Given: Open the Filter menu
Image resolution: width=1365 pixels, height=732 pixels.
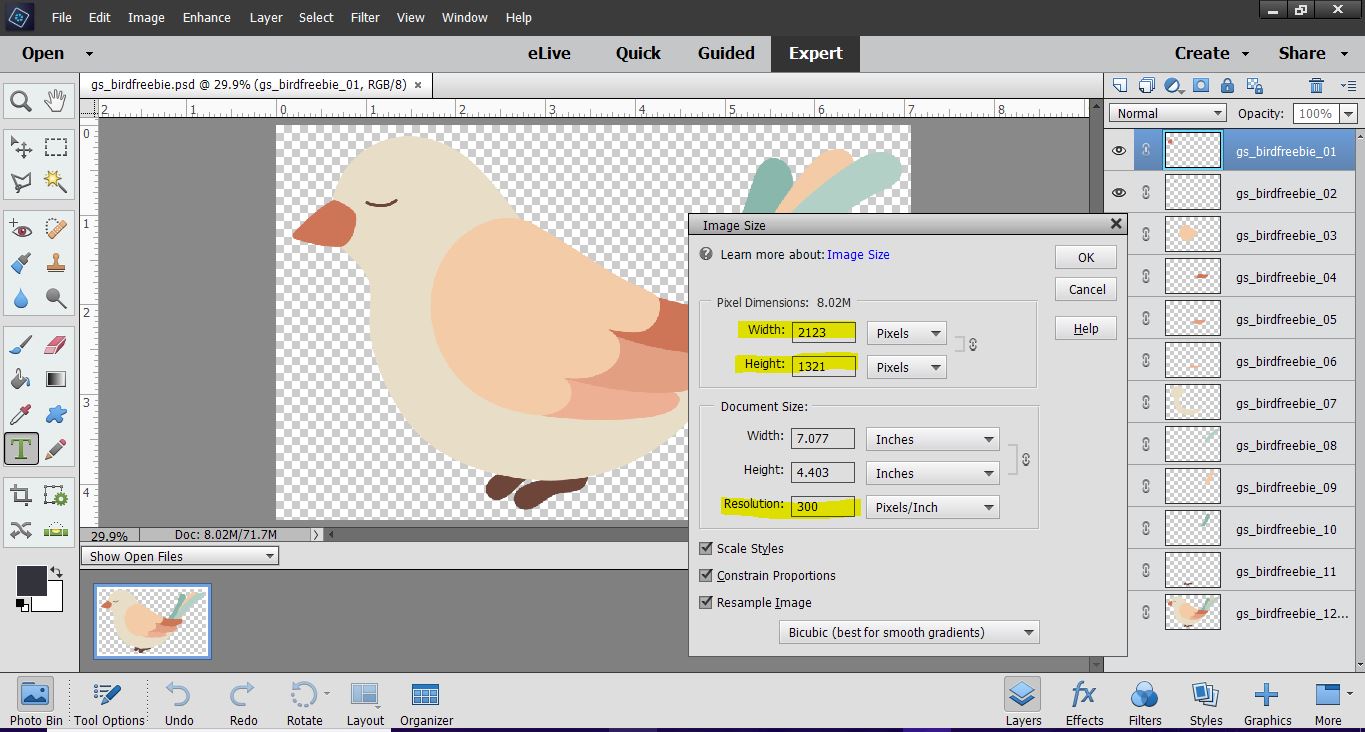Looking at the screenshot, I should point(365,17).
